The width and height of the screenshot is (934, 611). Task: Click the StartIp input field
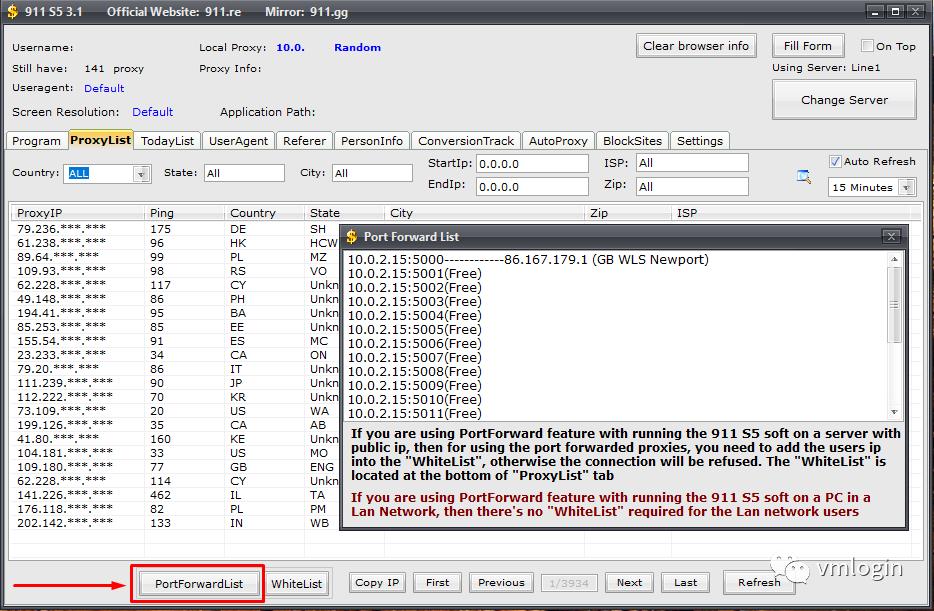pyautogui.click(x=532, y=163)
